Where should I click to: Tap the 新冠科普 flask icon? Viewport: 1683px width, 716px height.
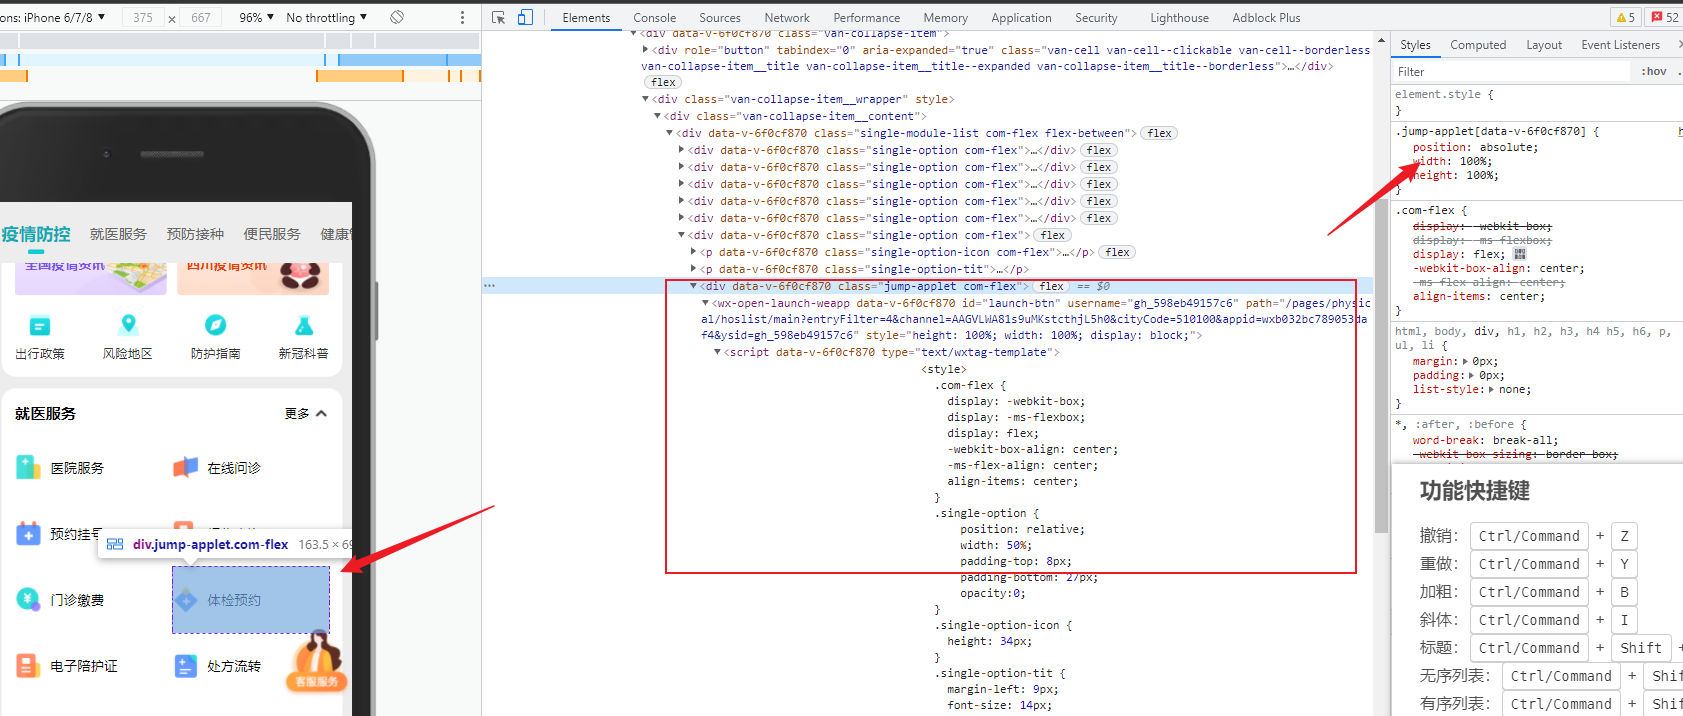pyautogui.click(x=303, y=325)
